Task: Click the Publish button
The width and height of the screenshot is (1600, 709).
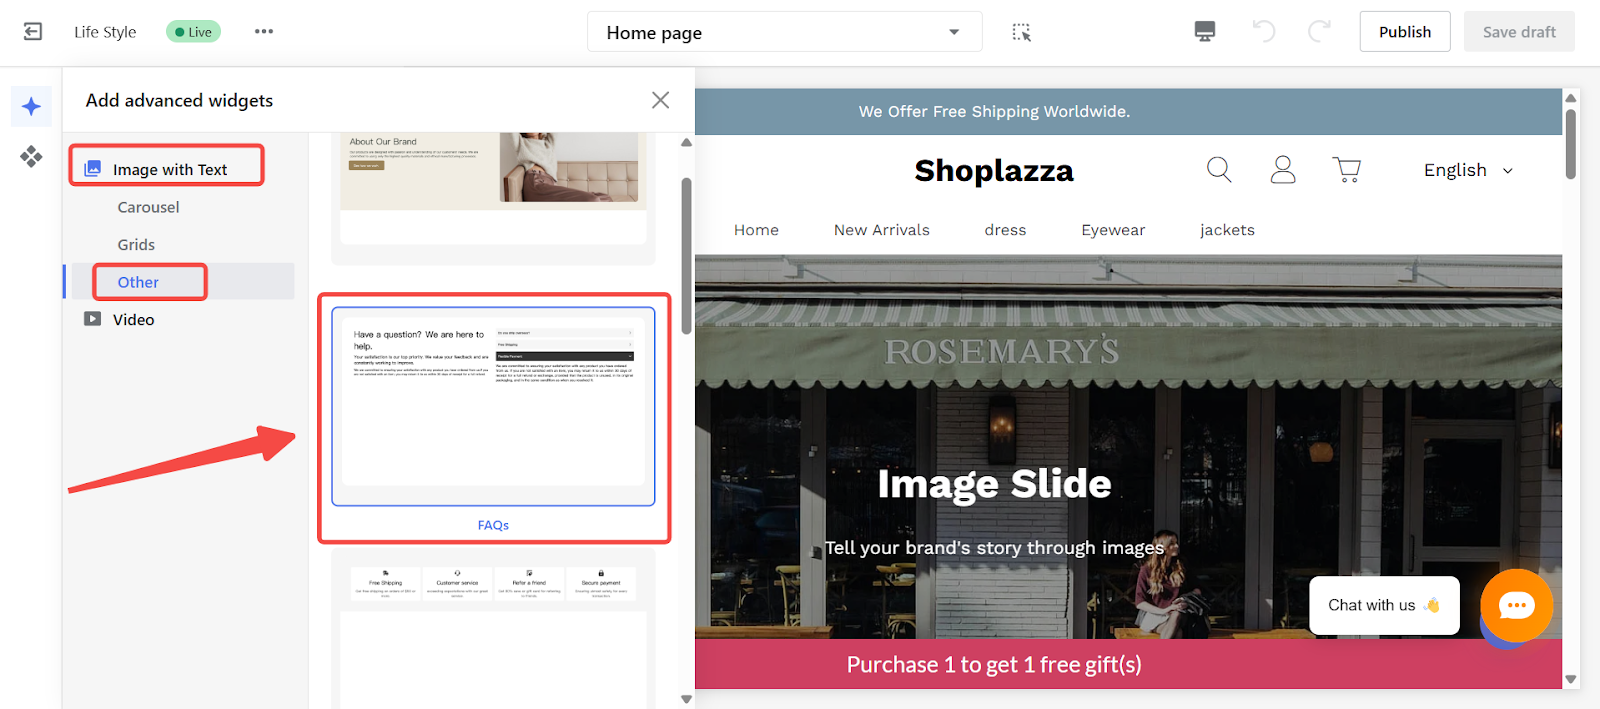Action: 1405,32
